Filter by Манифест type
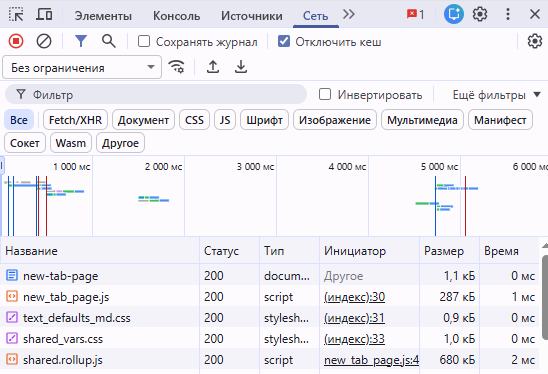Screen dimensions: 548x374 (x=500, y=120)
